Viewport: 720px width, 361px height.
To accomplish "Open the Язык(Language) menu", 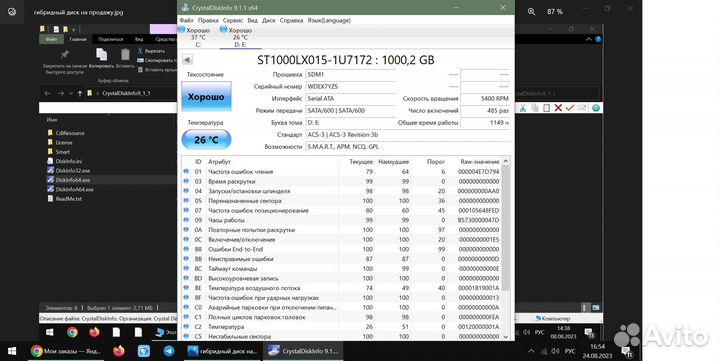I will tap(329, 20).
